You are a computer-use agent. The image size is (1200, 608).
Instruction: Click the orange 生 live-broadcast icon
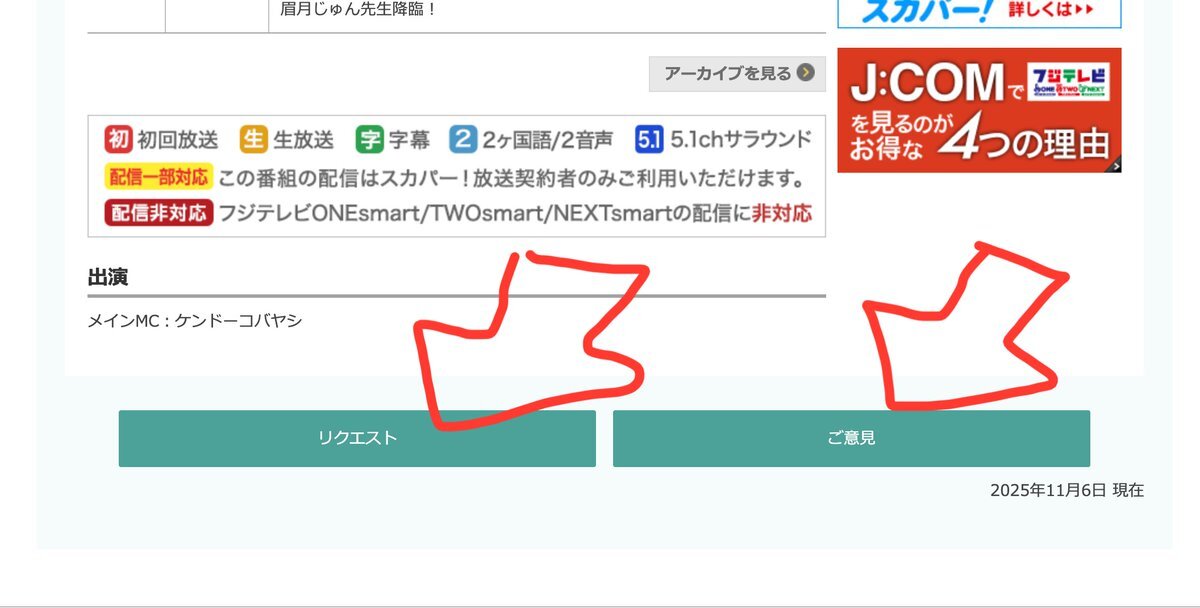pos(254,139)
